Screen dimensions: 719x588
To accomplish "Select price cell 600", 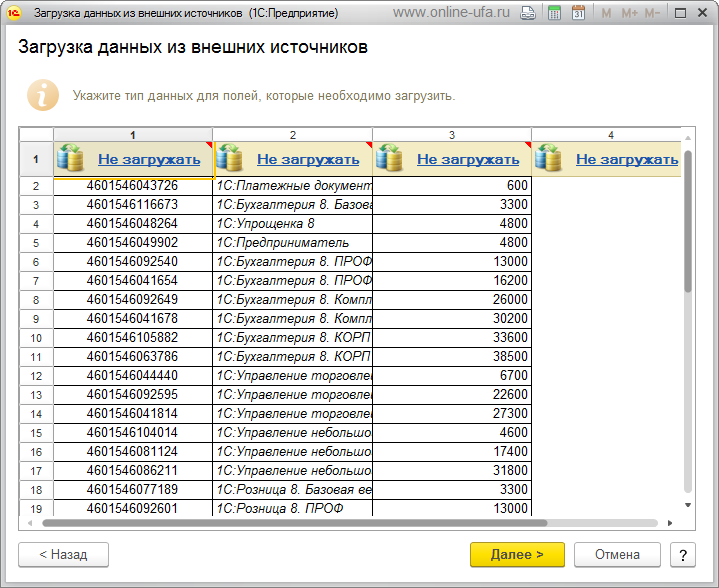I will coord(452,186).
